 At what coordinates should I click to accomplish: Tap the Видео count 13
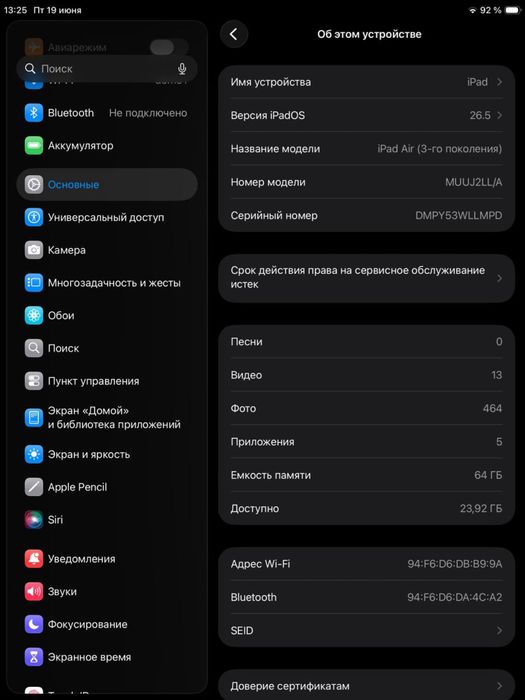pyautogui.click(x=496, y=375)
